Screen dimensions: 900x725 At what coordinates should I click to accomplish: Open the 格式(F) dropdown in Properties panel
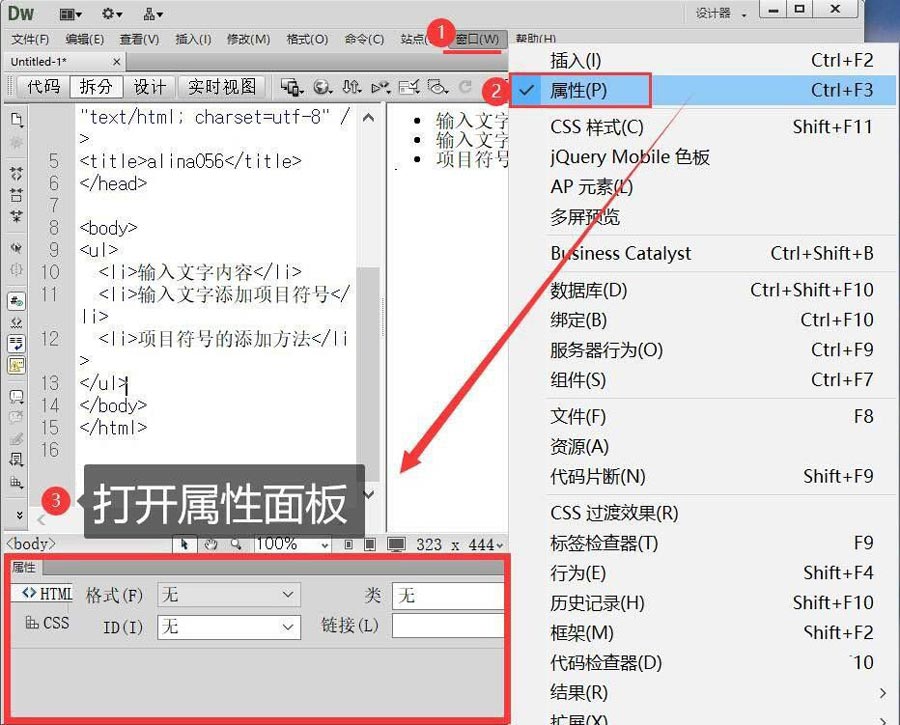[228, 594]
